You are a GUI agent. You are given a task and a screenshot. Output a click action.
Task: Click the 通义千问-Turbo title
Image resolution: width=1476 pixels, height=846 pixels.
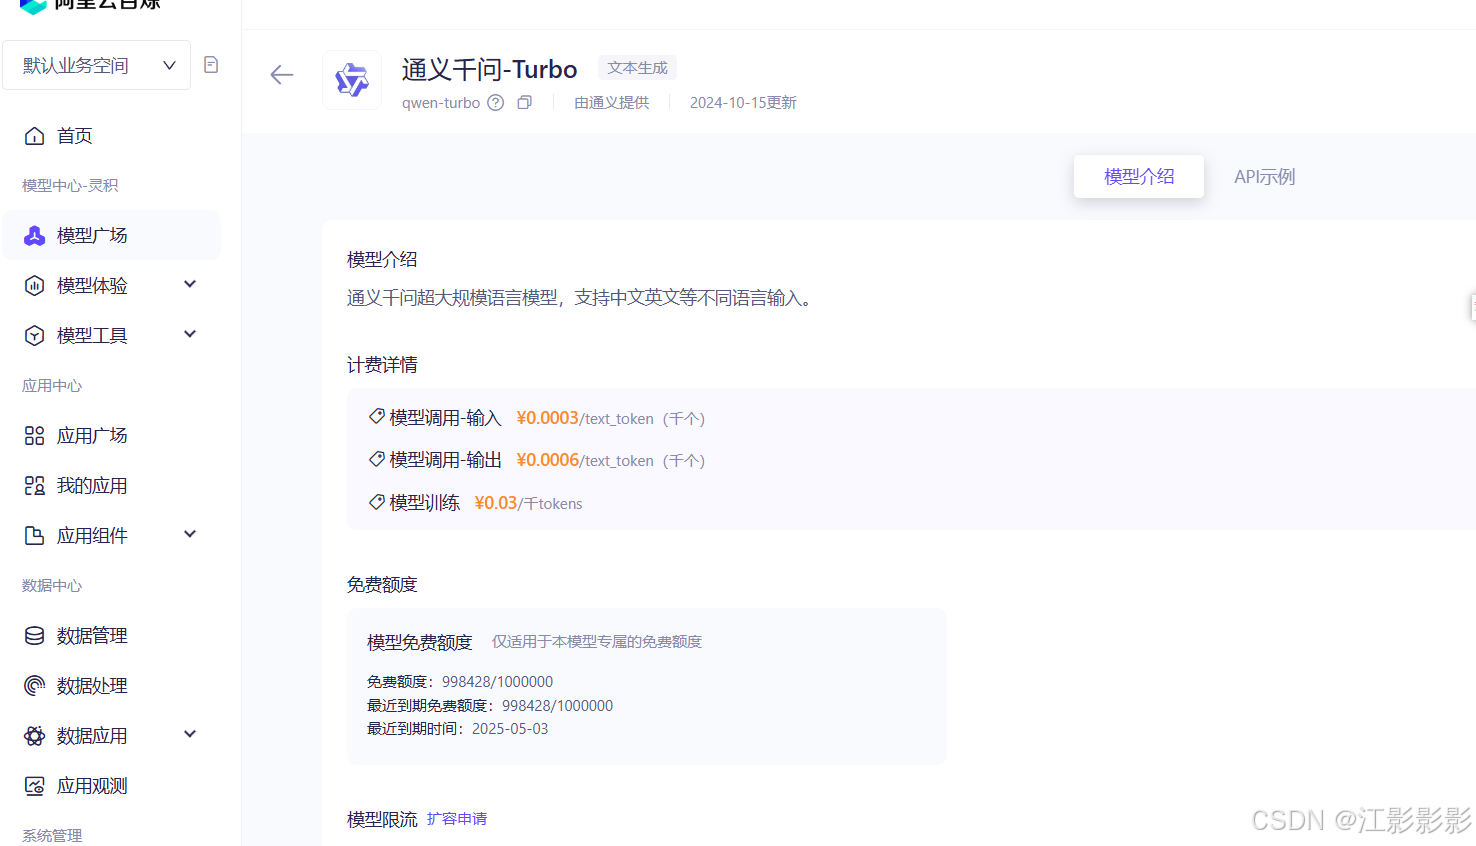tap(489, 69)
